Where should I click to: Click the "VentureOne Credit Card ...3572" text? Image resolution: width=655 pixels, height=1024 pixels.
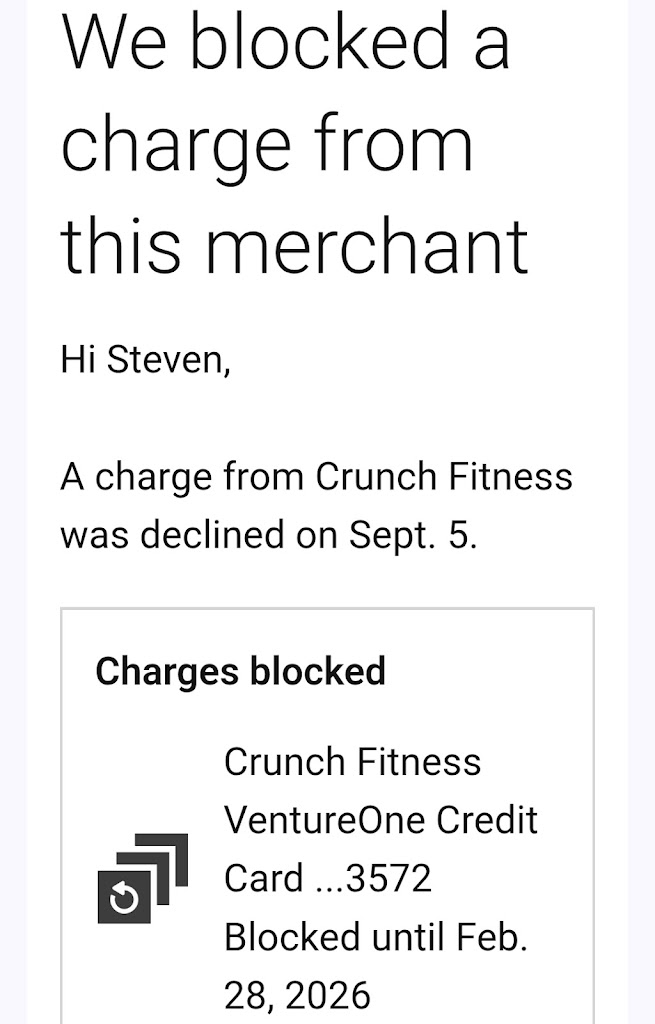(x=380, y=849)
